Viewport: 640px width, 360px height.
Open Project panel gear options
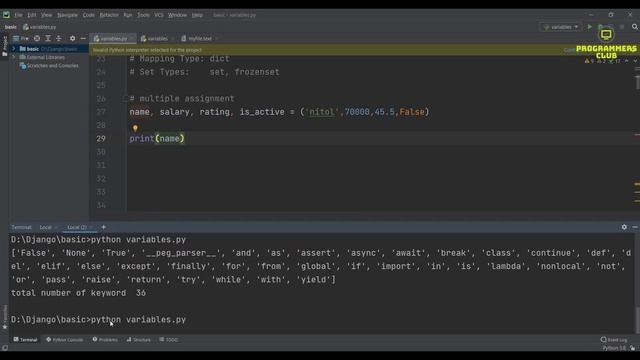click(72, 38)
